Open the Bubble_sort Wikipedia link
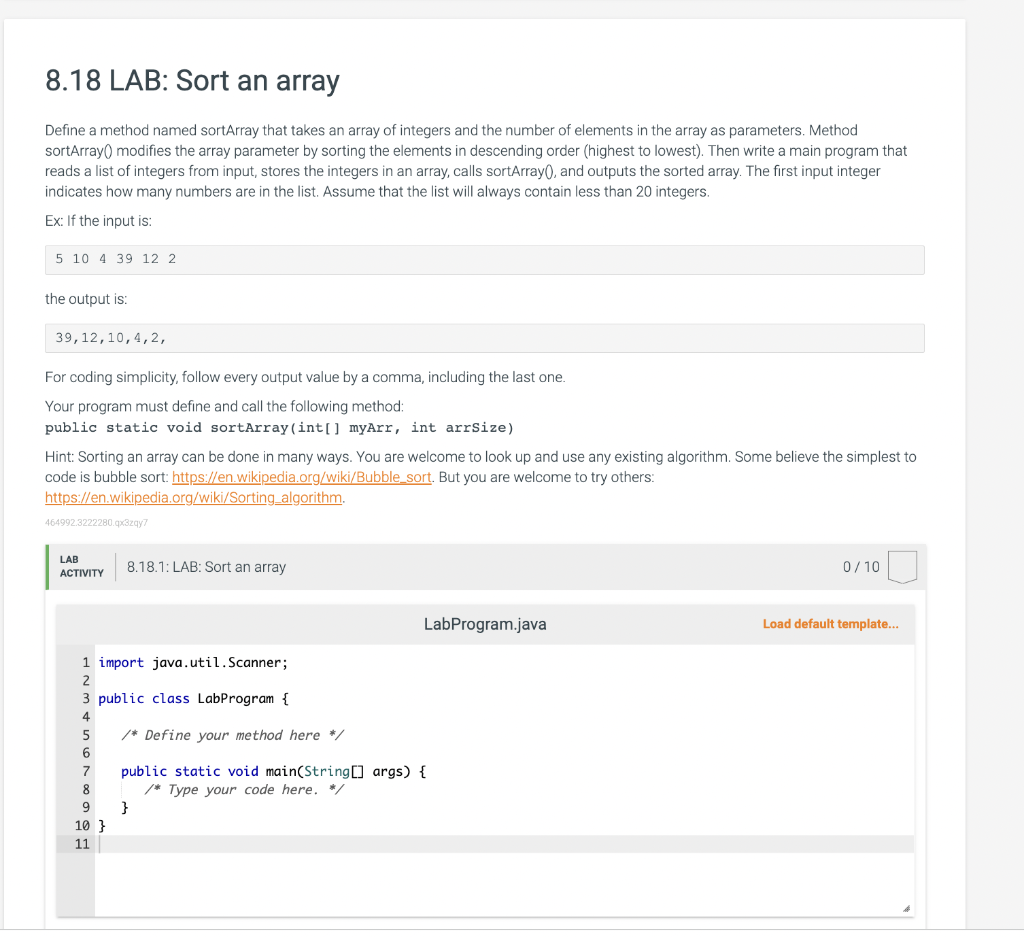The height and width of the screenshot is (937, 1024). 302,477
